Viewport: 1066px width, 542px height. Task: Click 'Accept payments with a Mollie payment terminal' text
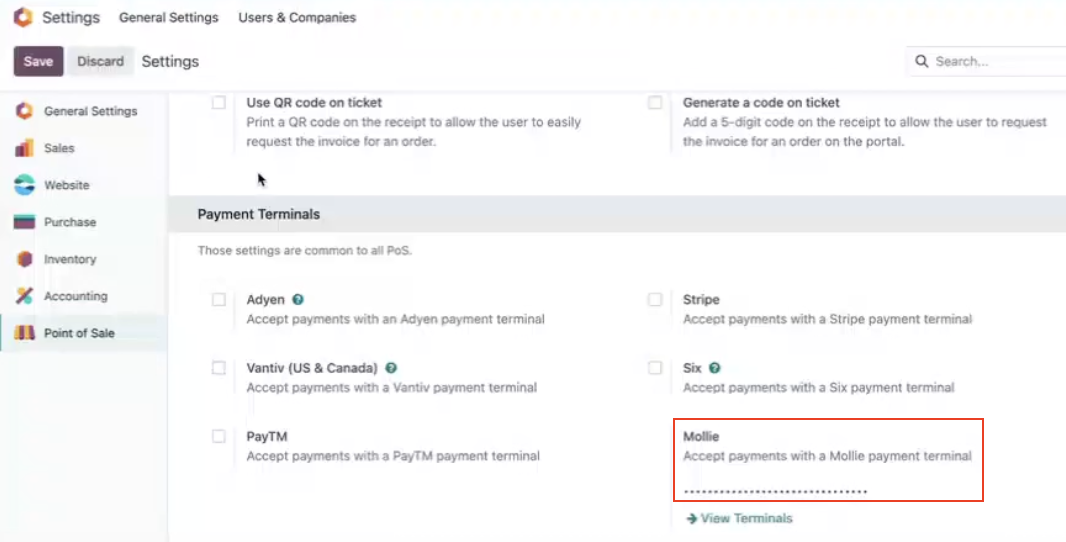(827, 456)
